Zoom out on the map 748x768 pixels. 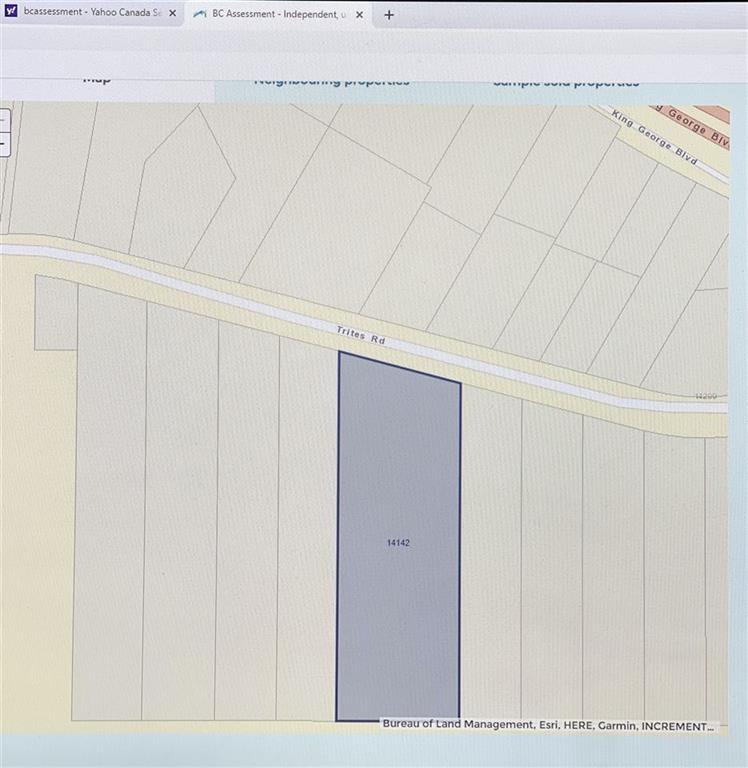[3, 143]
